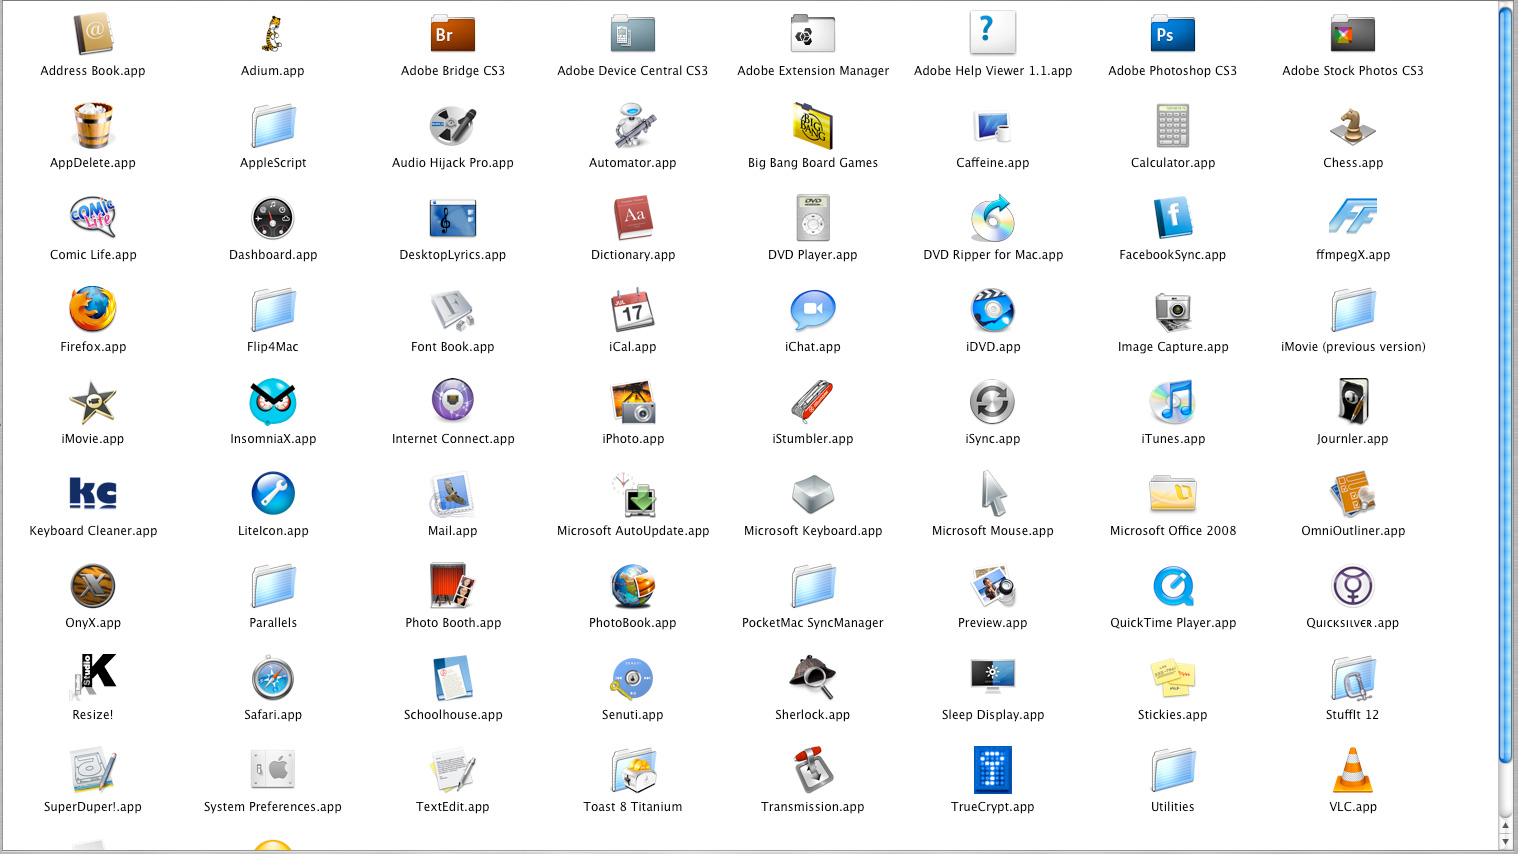
Task: Click the vertical scrollbar thumb
Action: (x=1506, y=384)
